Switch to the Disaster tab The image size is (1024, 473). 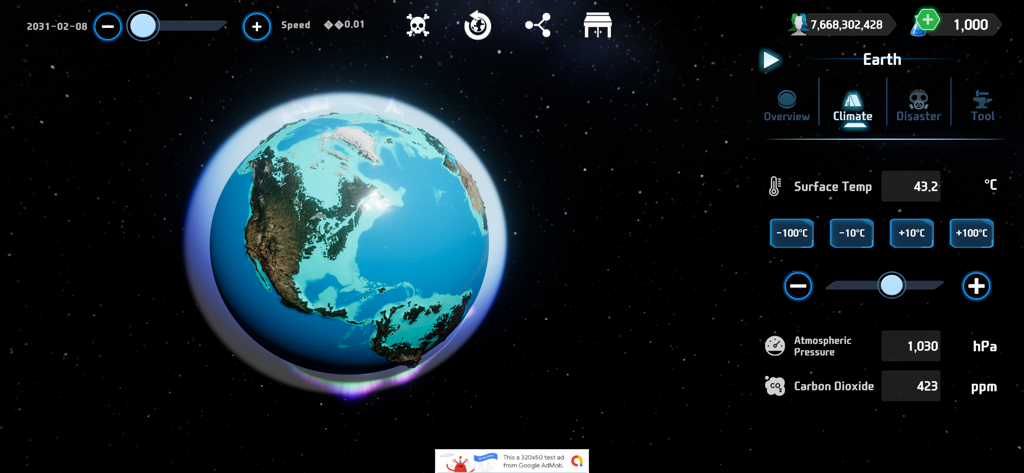918,106
